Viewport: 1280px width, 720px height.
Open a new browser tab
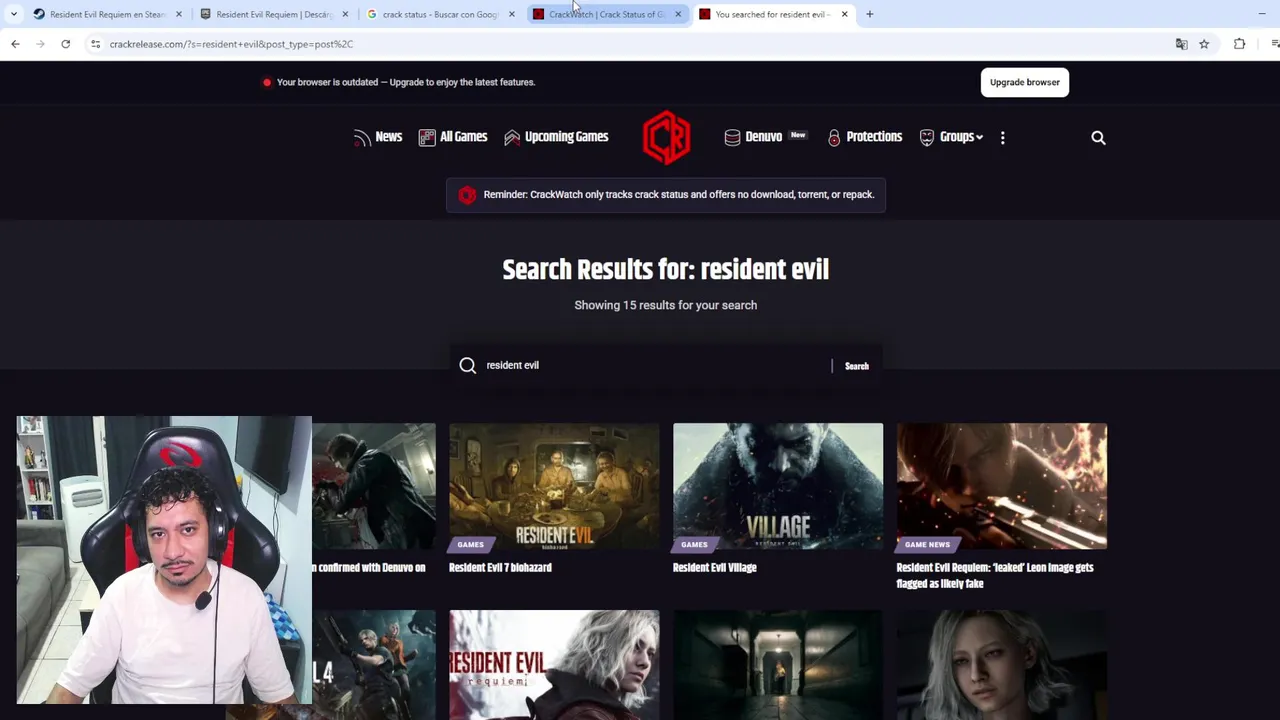pos(870,14)
